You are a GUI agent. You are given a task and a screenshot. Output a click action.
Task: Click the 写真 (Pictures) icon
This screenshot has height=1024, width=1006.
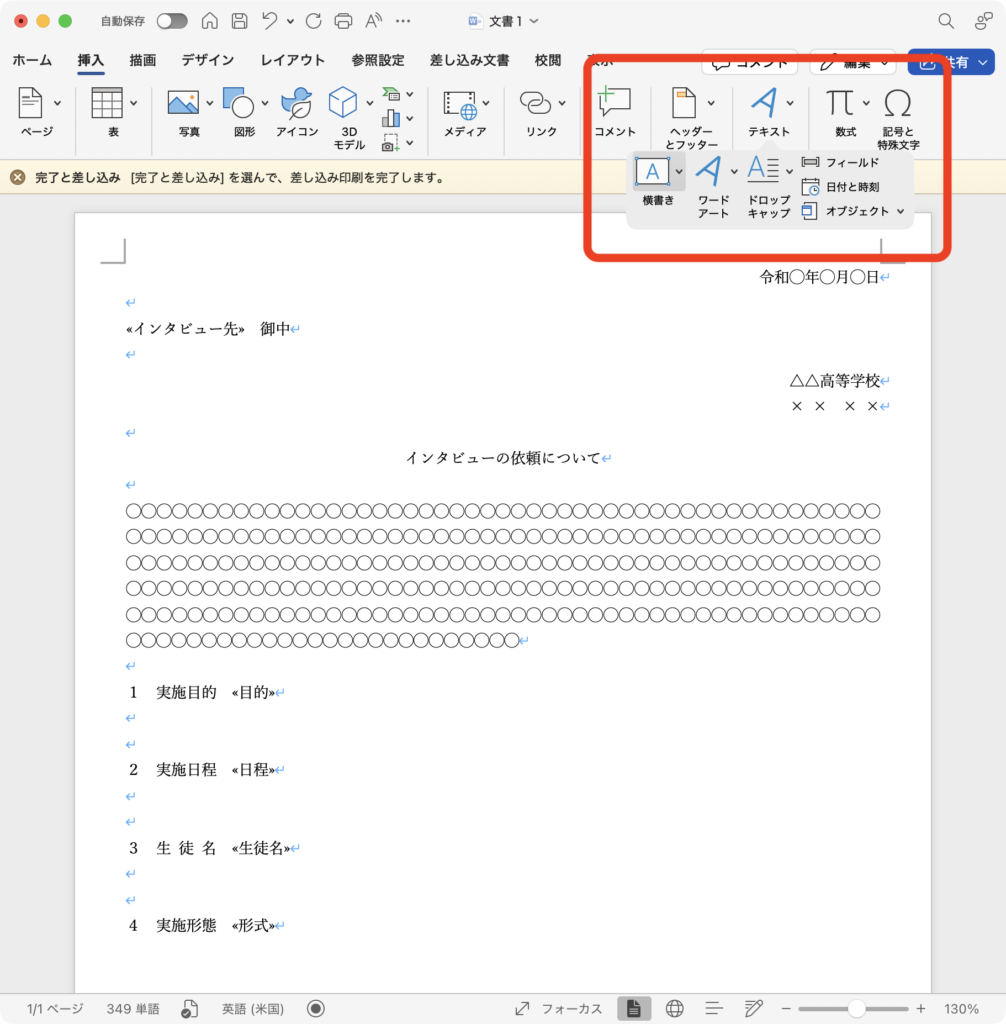point(183,103)
